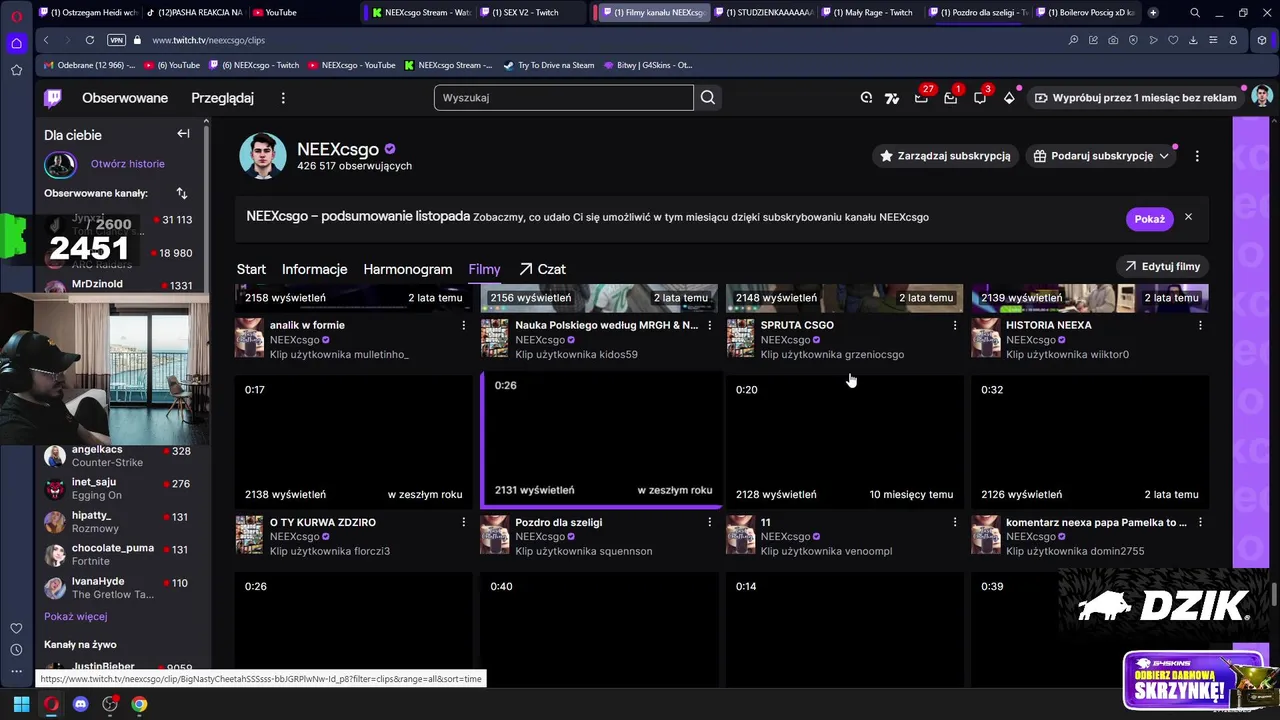This screenshot has width=1280, height=720.
Task: Click Klip użytkownika squennson text
Action: 583,552
